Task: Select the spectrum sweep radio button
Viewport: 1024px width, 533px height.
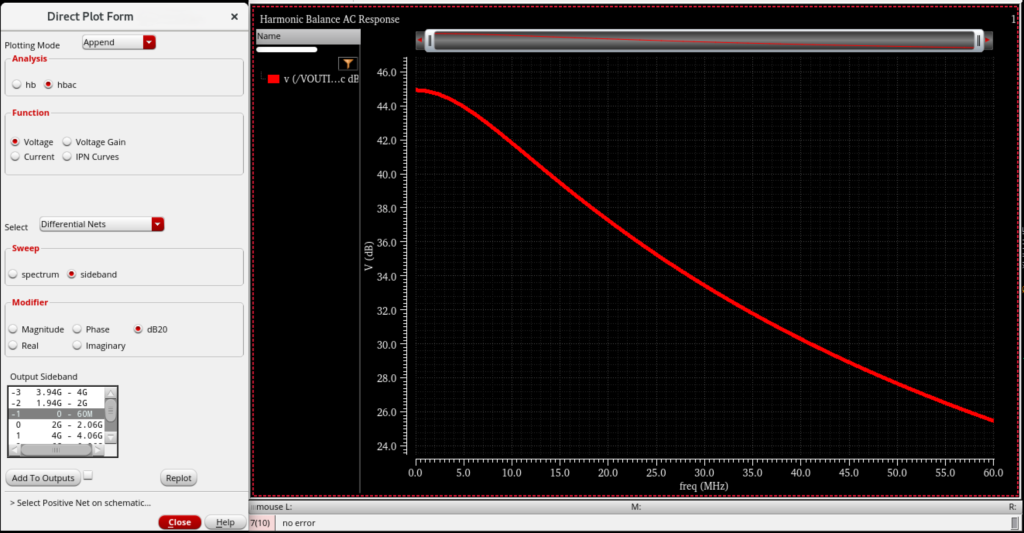Action: [13, 274]
